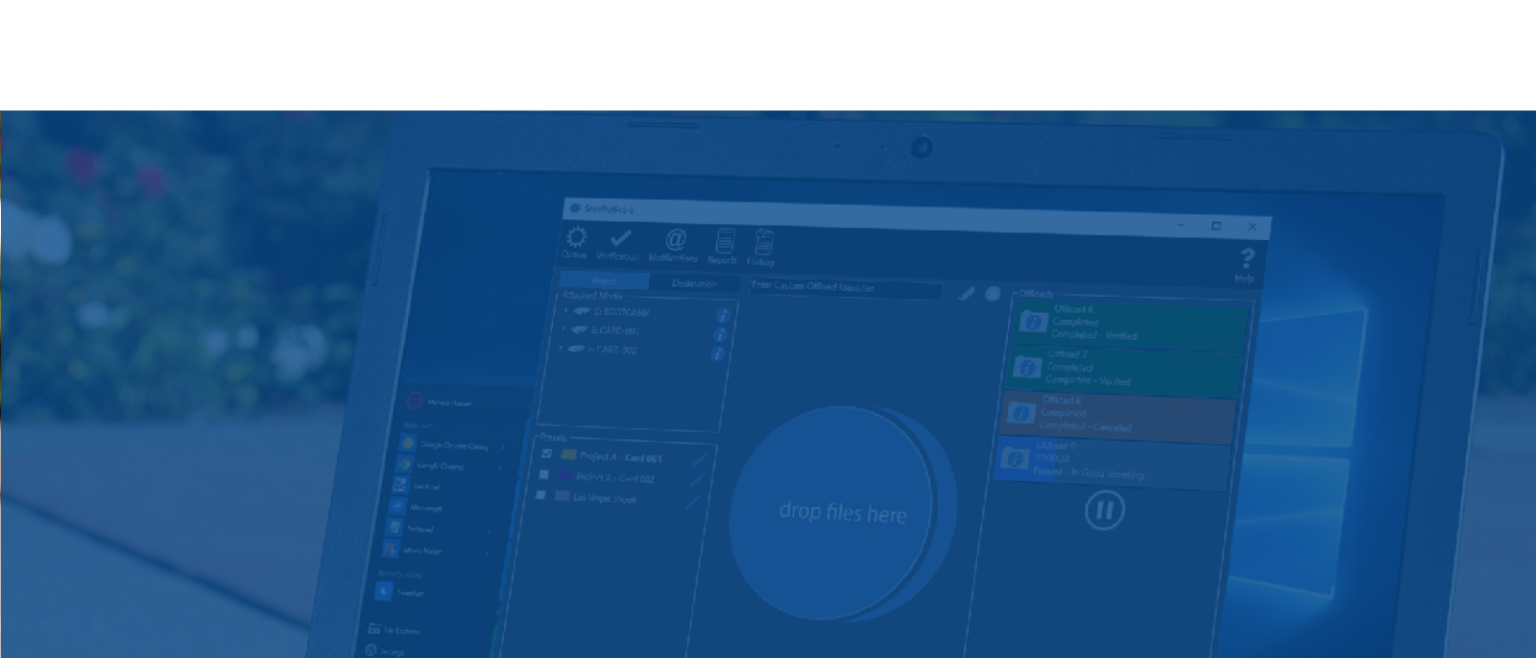Click the Custom Offload Identifier field
Image resolution: width=1536 pixels, height=658 pixels.
[846, 288]
